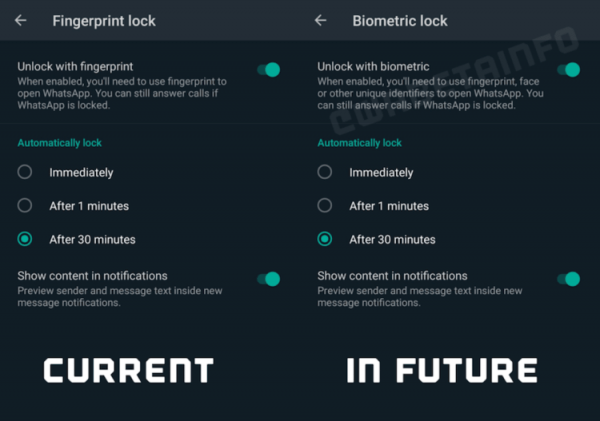This screenshot has height=421, width=600.
Task: Click the Fingerprint lock title
Action: [x=104, y=21]
